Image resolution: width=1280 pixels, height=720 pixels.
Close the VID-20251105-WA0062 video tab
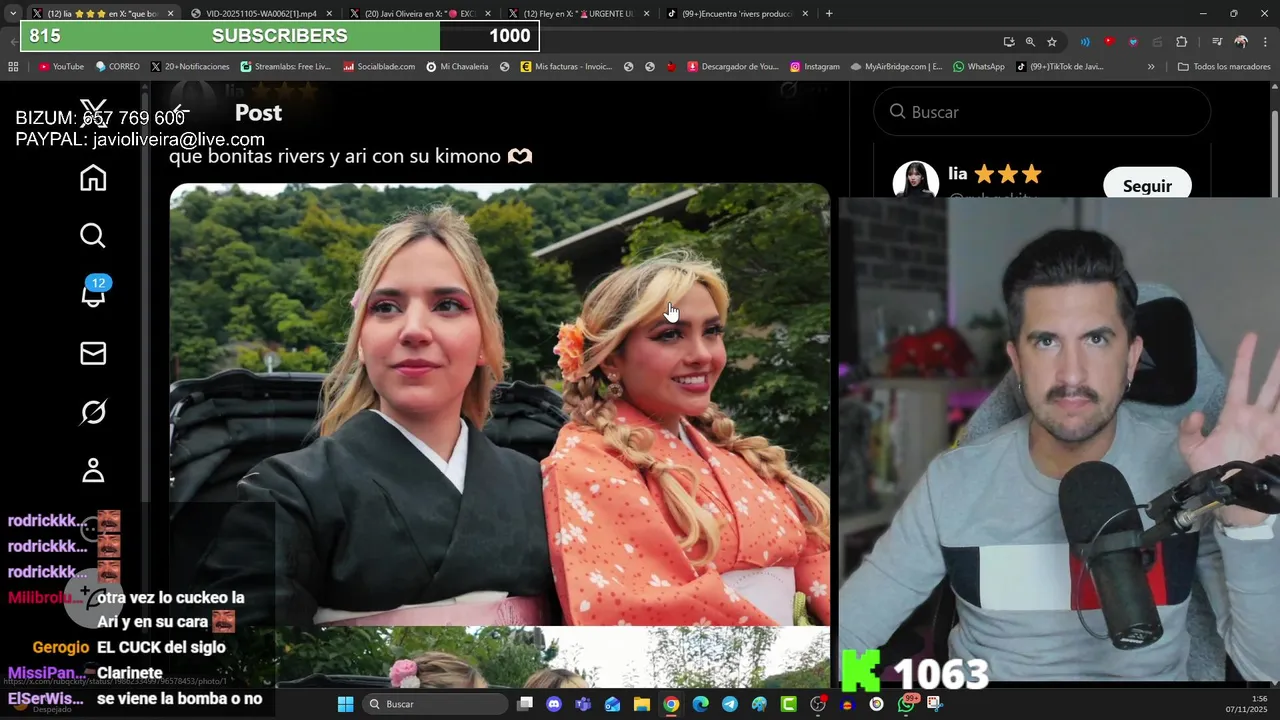pyautogui.click(x=329, y=14)
